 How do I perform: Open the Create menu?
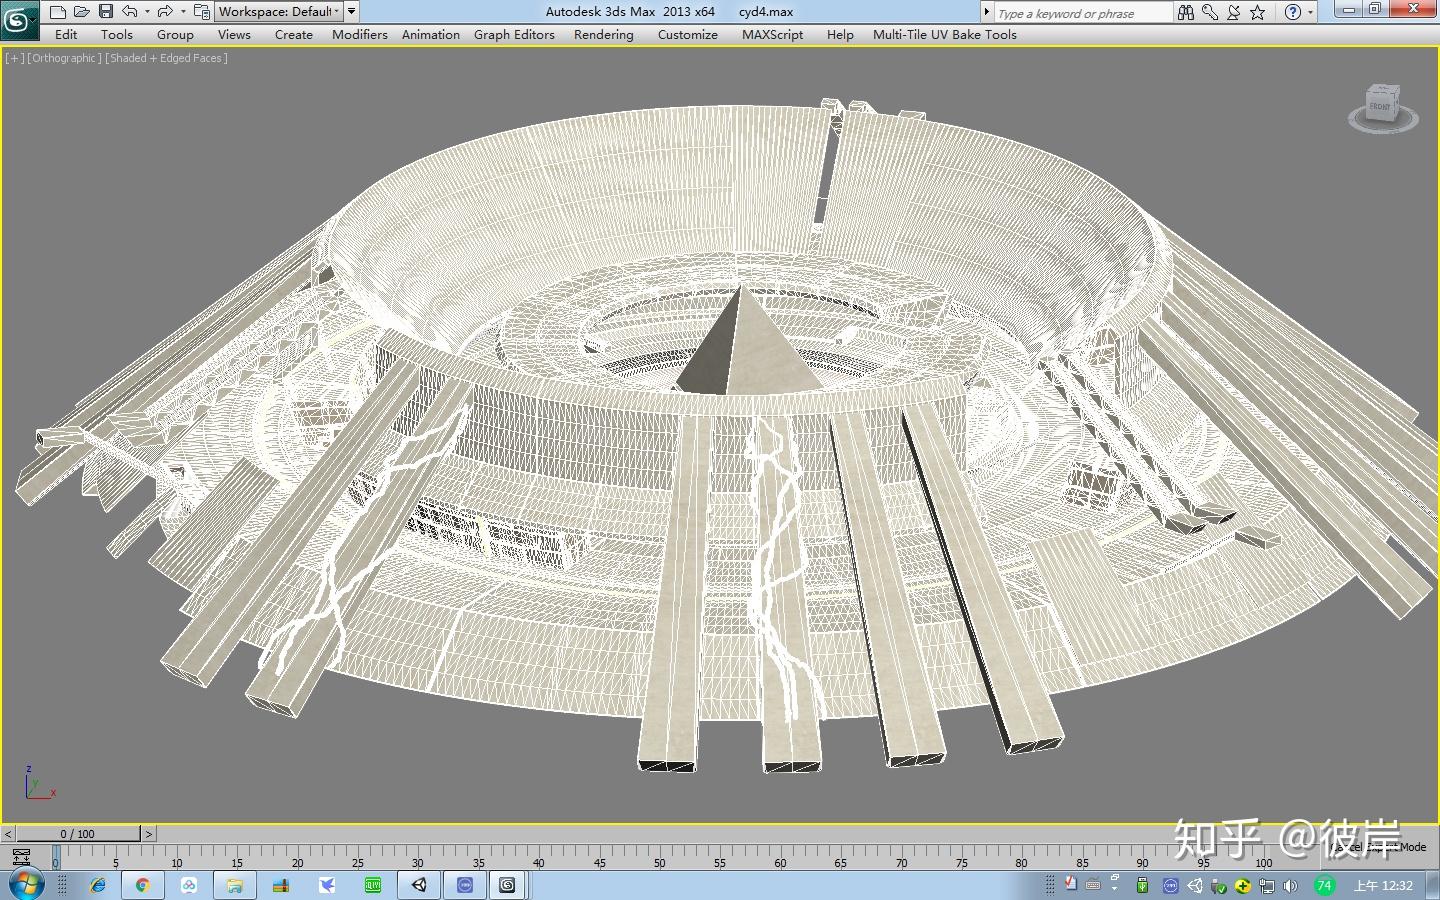(x=294, y=34)
